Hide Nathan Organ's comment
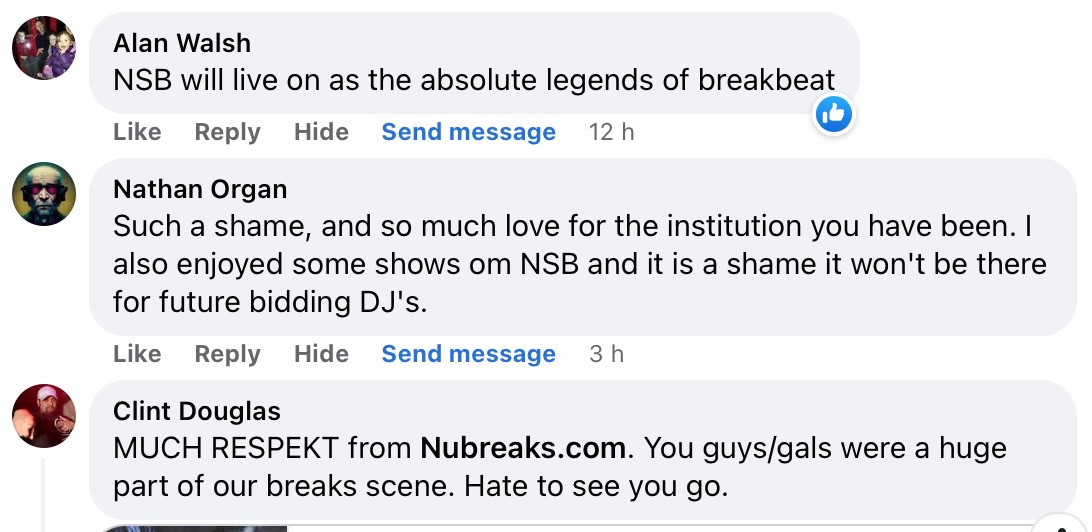 (x=321, y=354)
